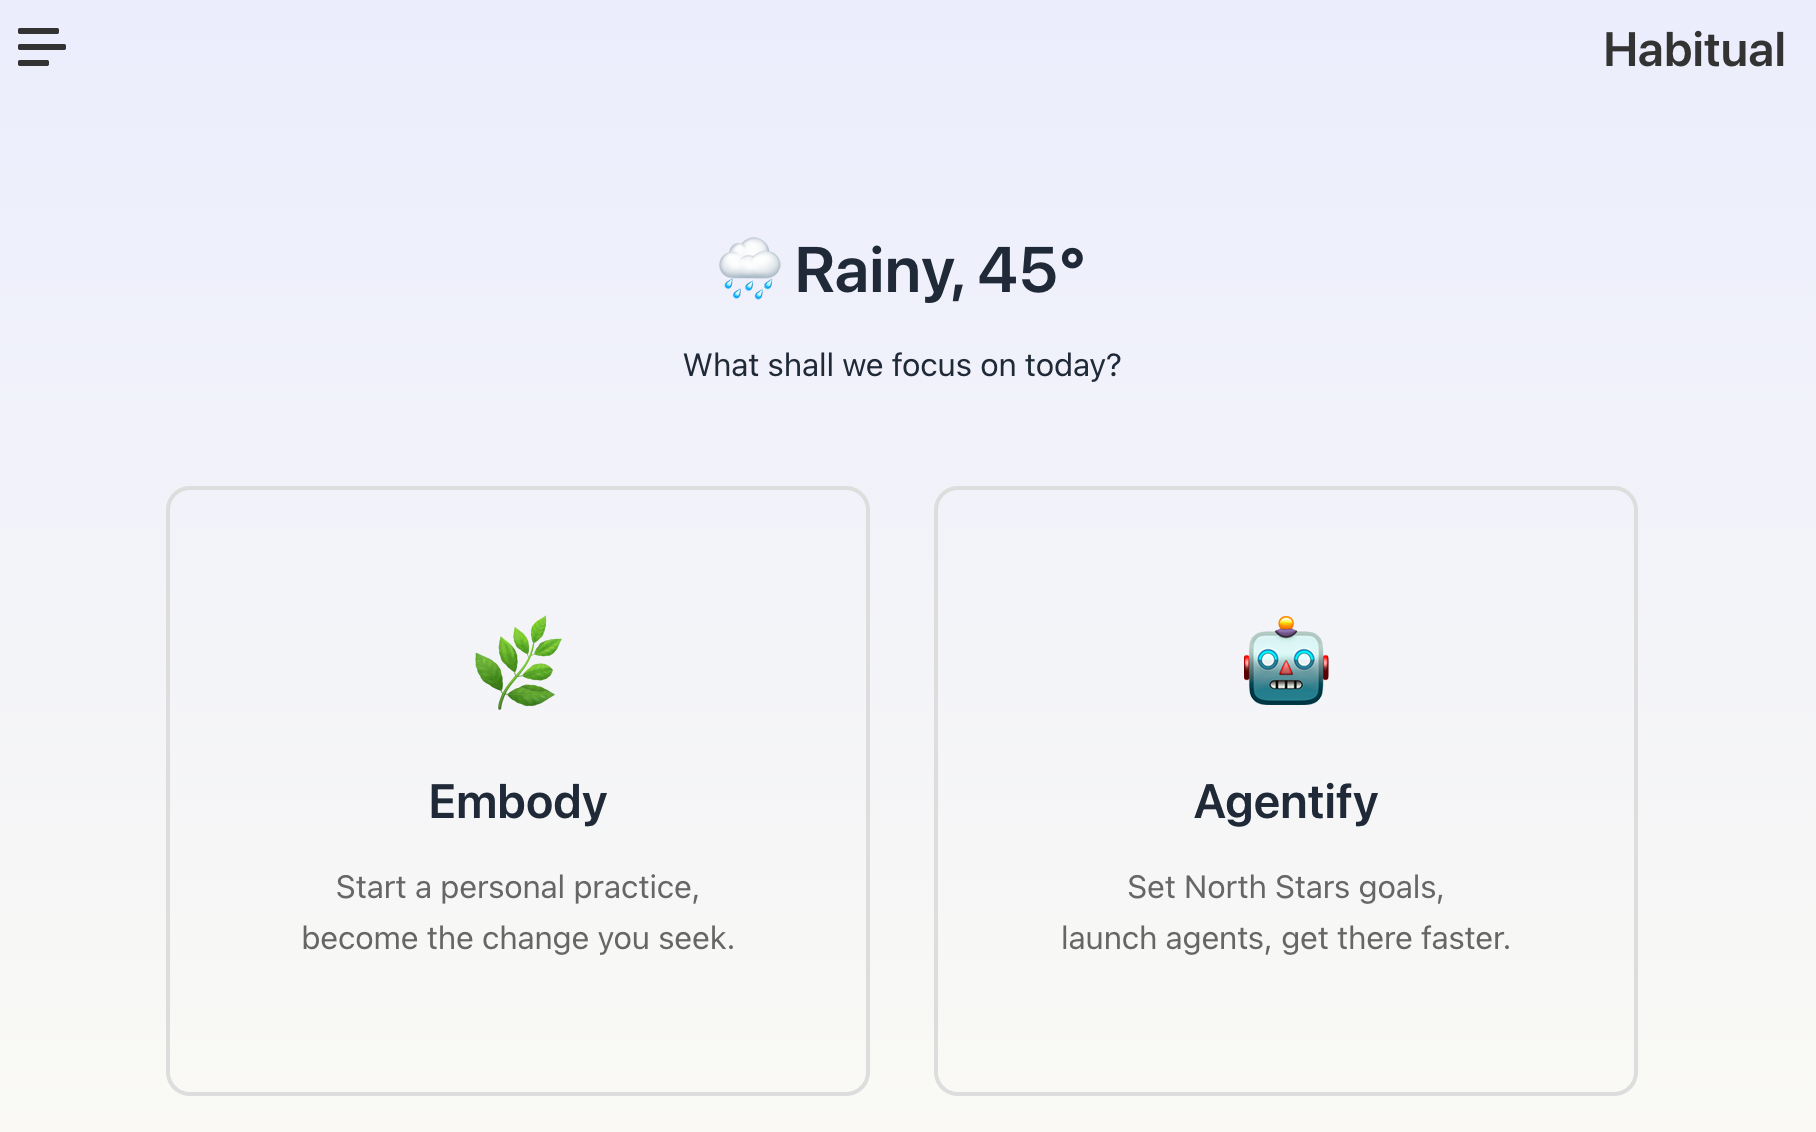Click blank space below Agentify description
The height and width of the screenshot is (1132, 1816).
pyautogui.click(x=1286, y=1025)
